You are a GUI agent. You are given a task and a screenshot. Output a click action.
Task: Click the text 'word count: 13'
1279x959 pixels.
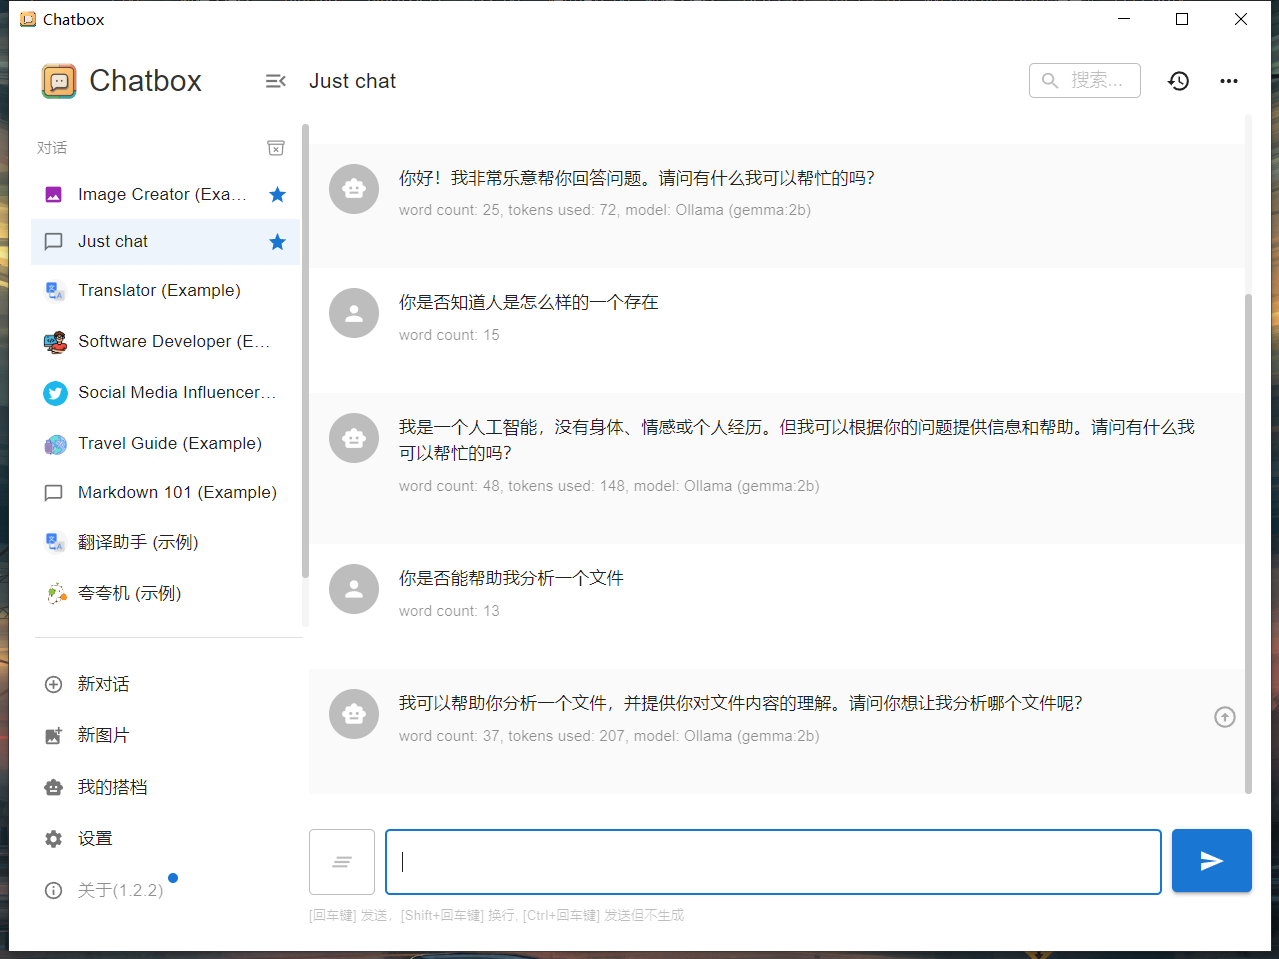449,611
